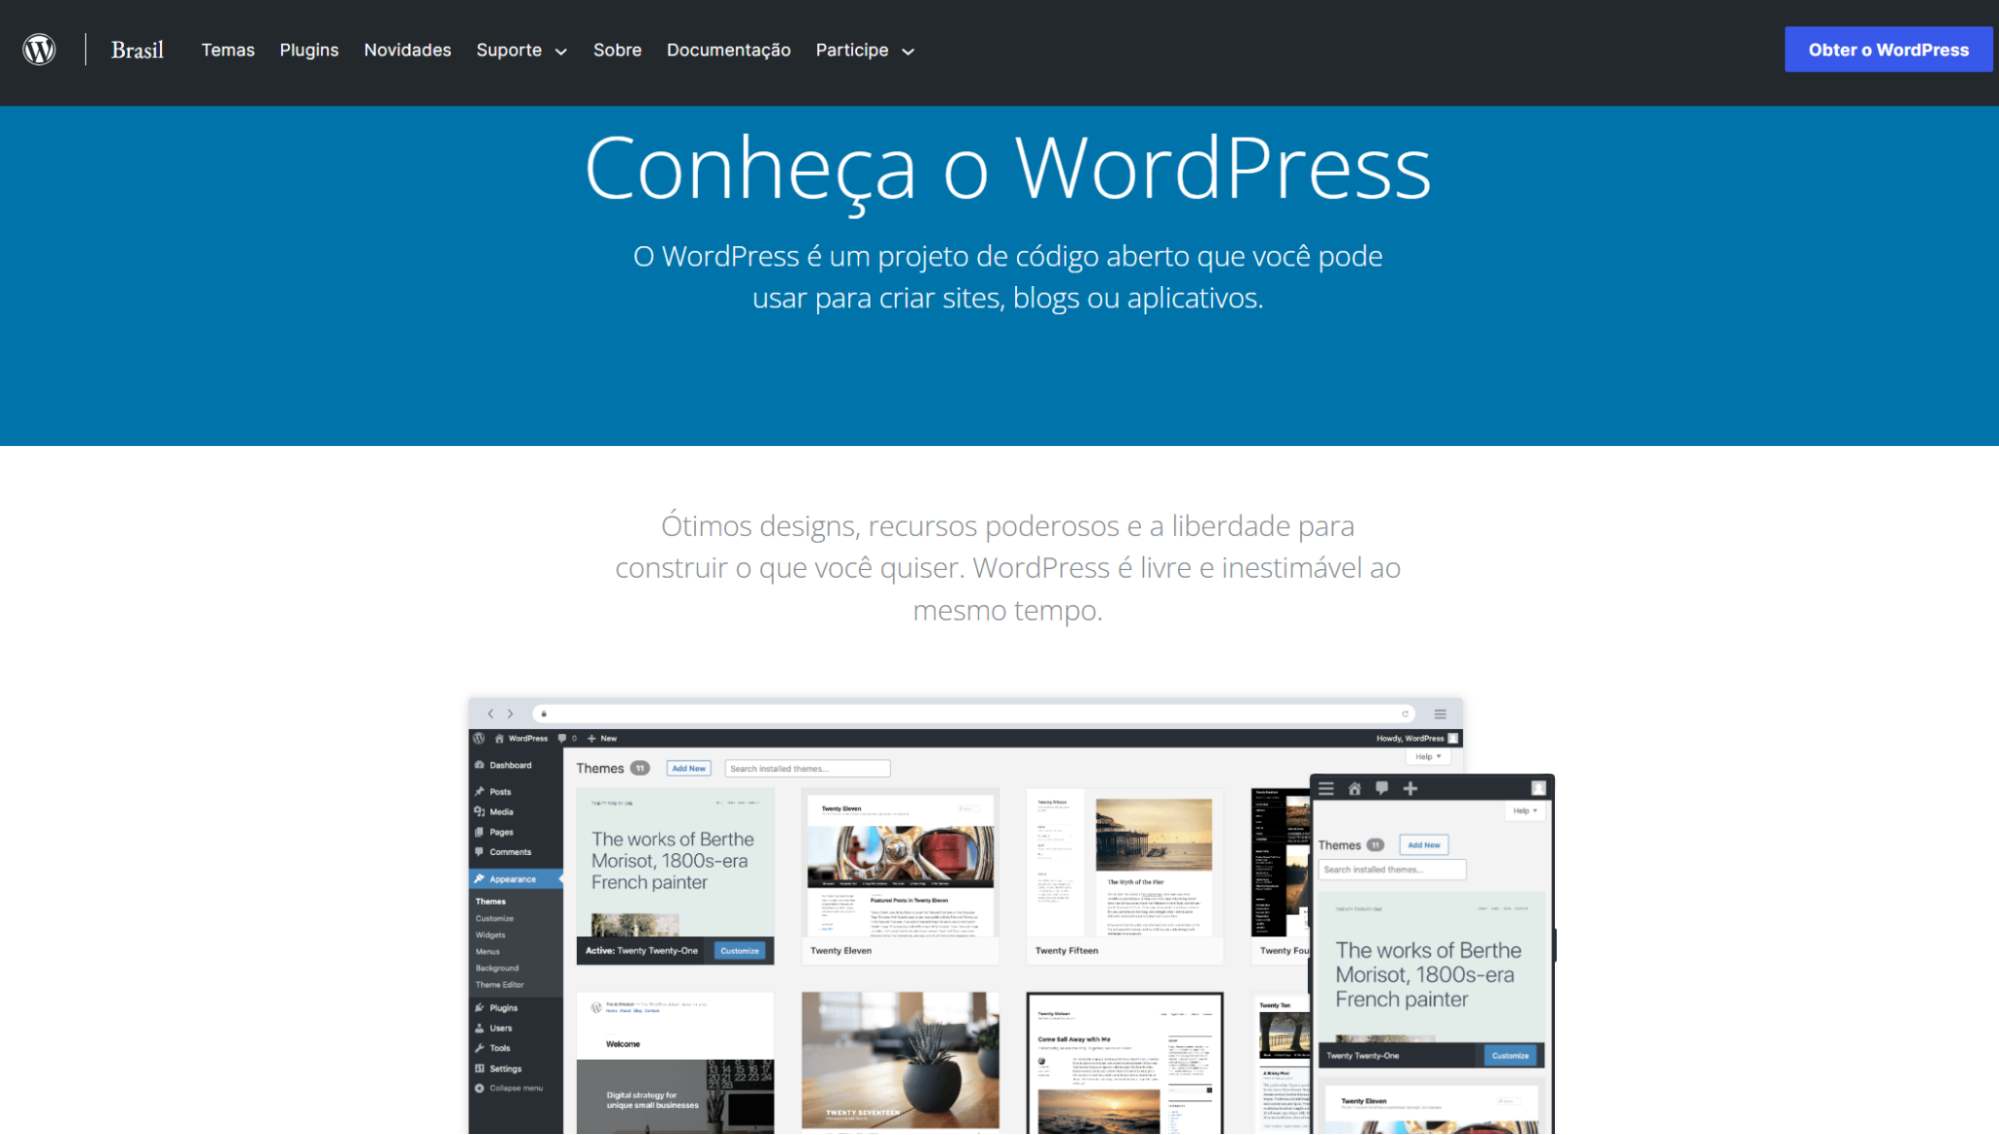
Task: Click the Obter o WordPress button
Action: tap(1888, 50)
